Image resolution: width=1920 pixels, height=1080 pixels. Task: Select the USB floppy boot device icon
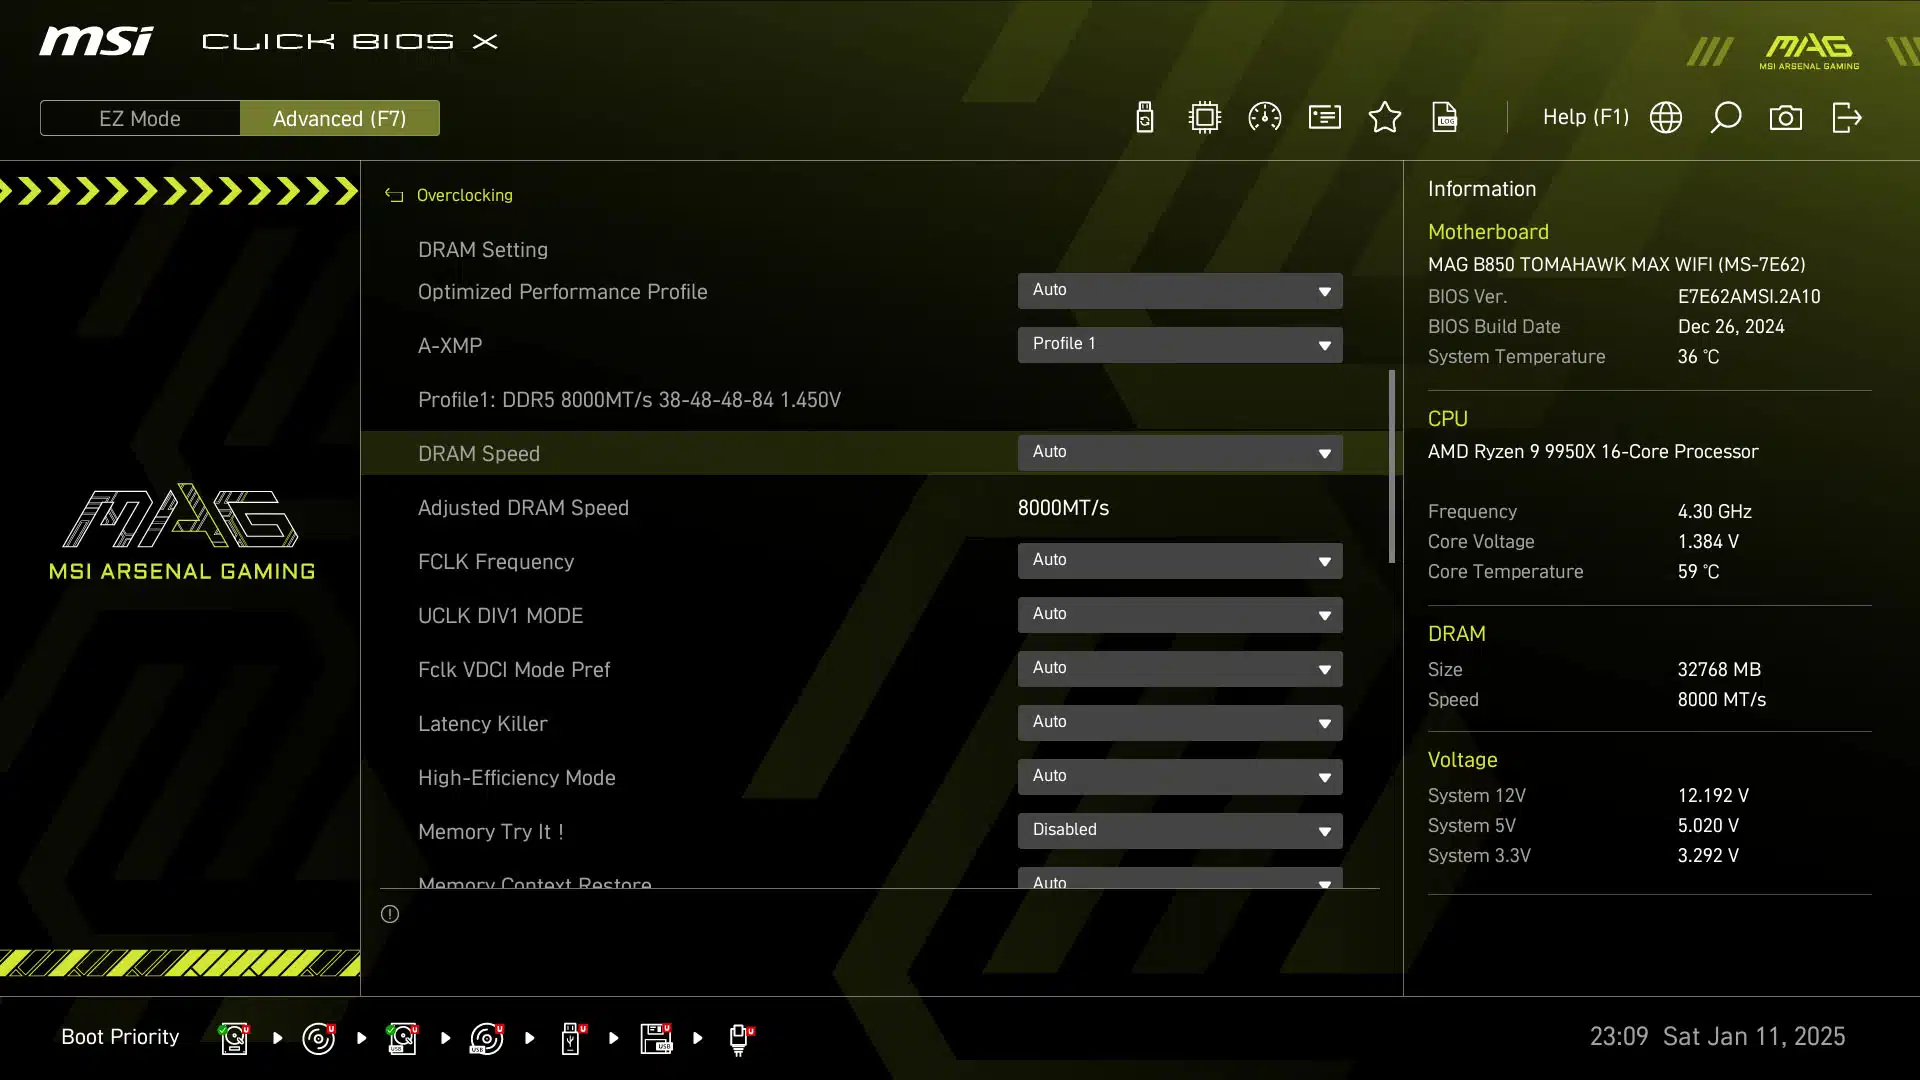pos(656,1038)
